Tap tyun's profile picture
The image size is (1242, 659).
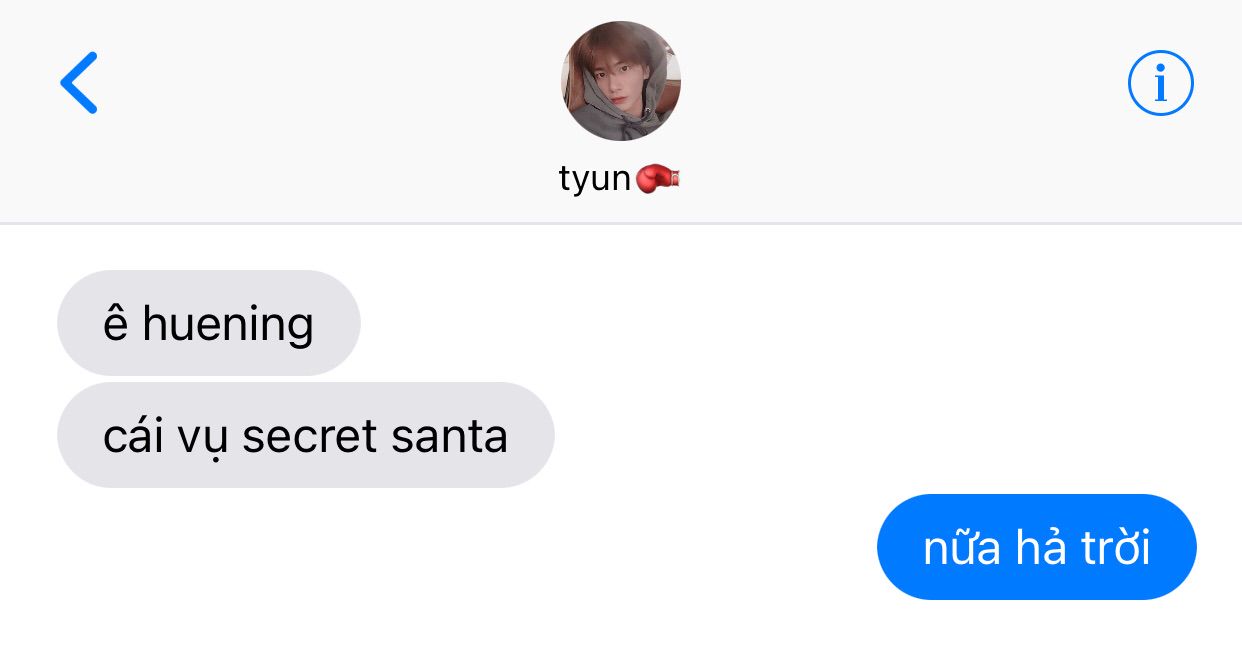pos(621,81)
